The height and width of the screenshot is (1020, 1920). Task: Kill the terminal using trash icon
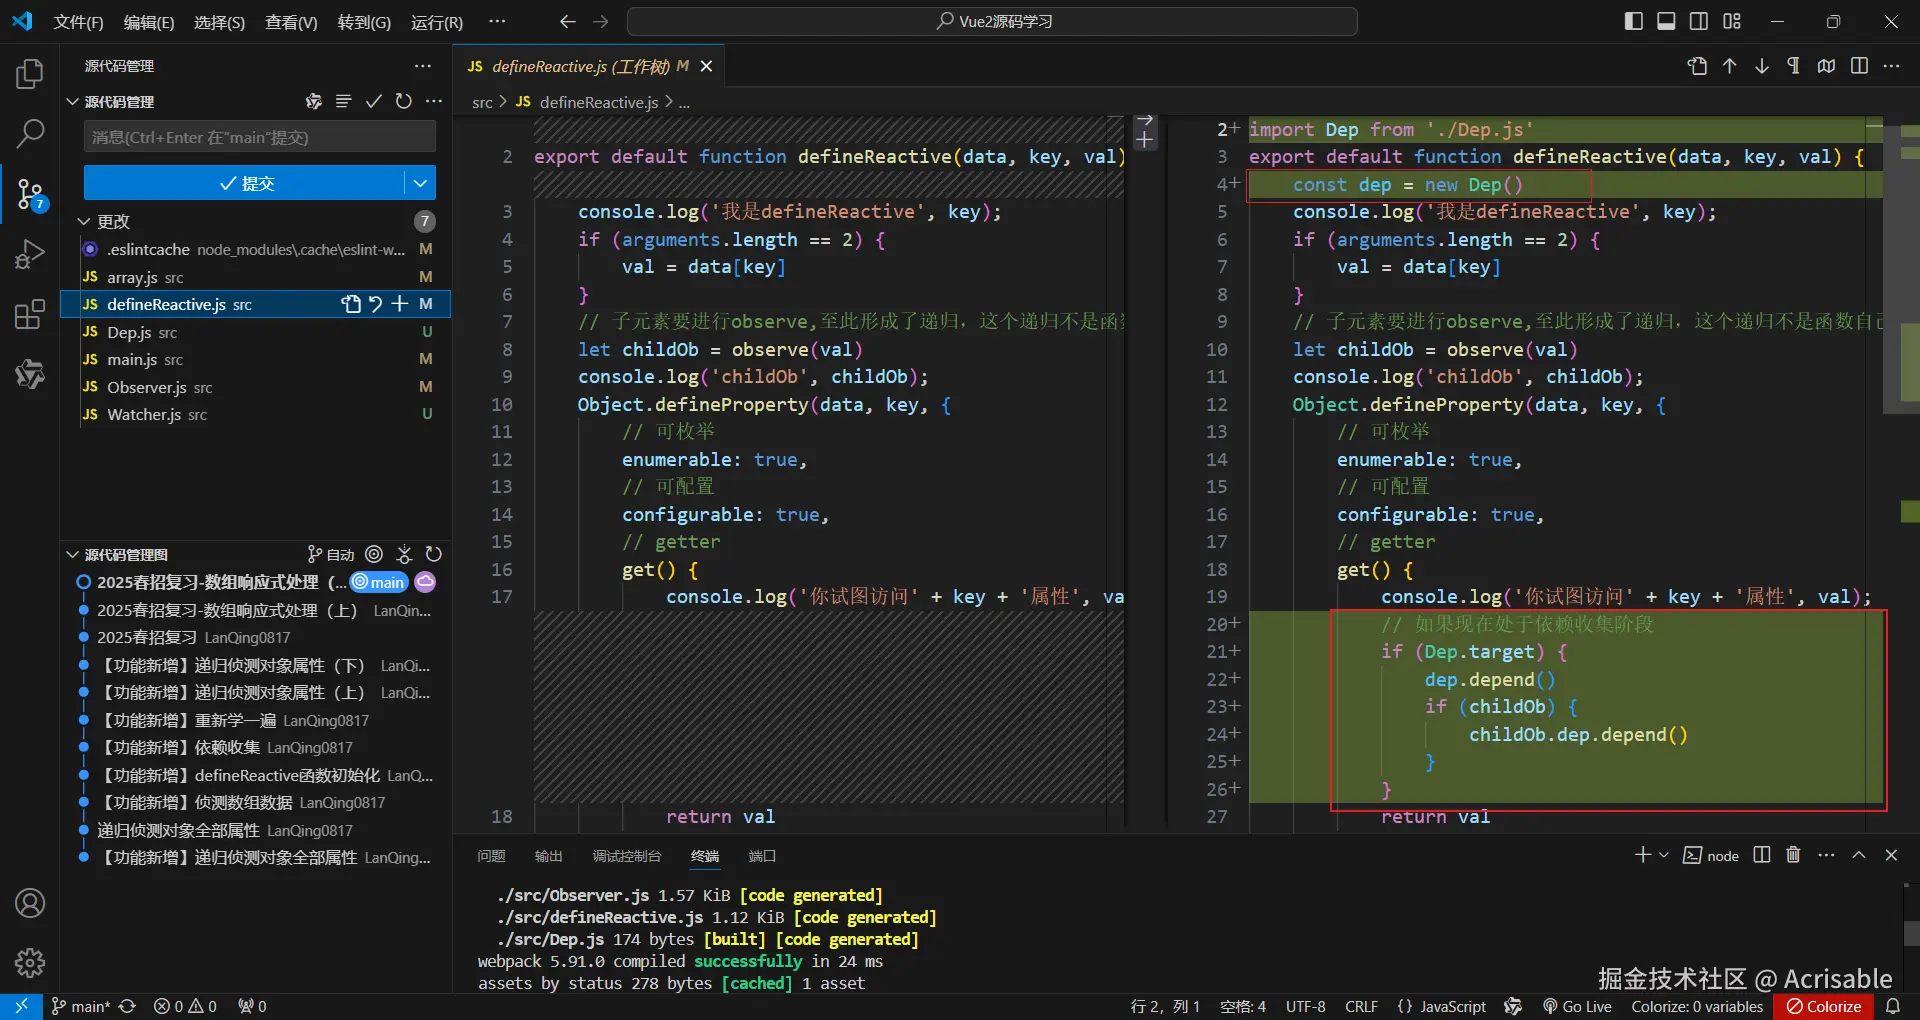click(x=1793, y=855)
